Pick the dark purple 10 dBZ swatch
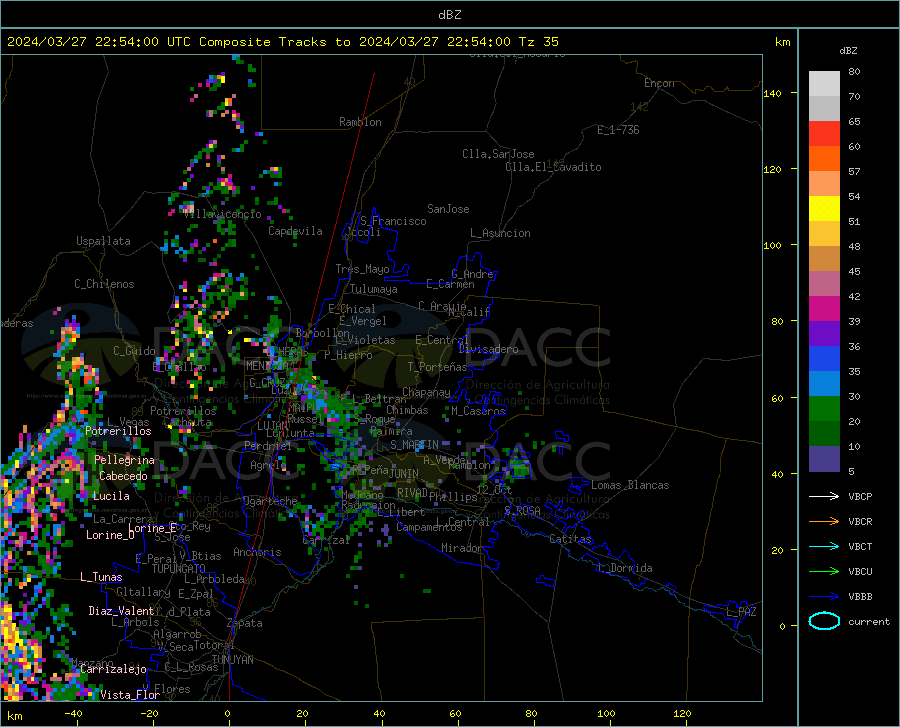This screenshot has width=900, height=727. (824, 459)
